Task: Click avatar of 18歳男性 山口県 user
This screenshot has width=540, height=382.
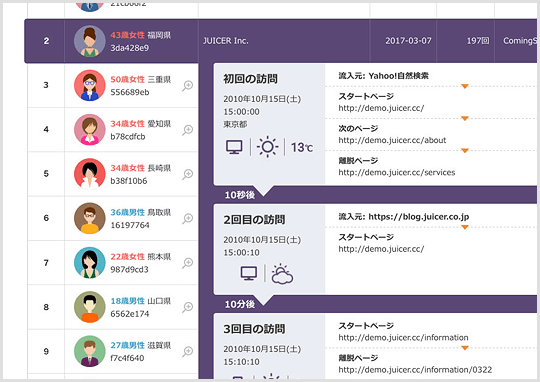Action: [90, 307]
